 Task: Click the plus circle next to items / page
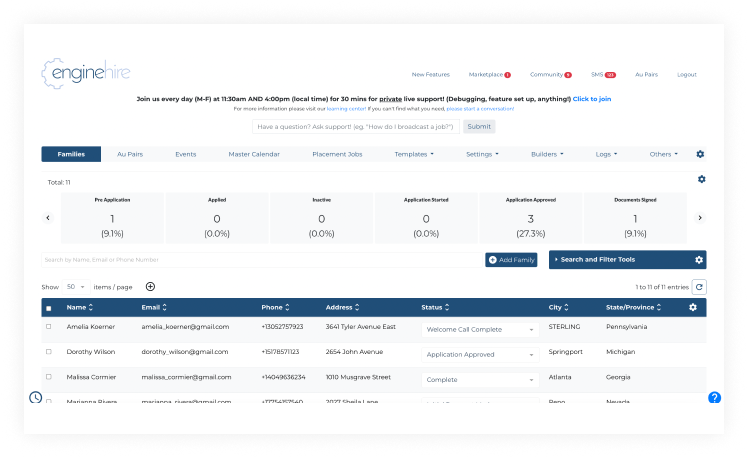150,287
